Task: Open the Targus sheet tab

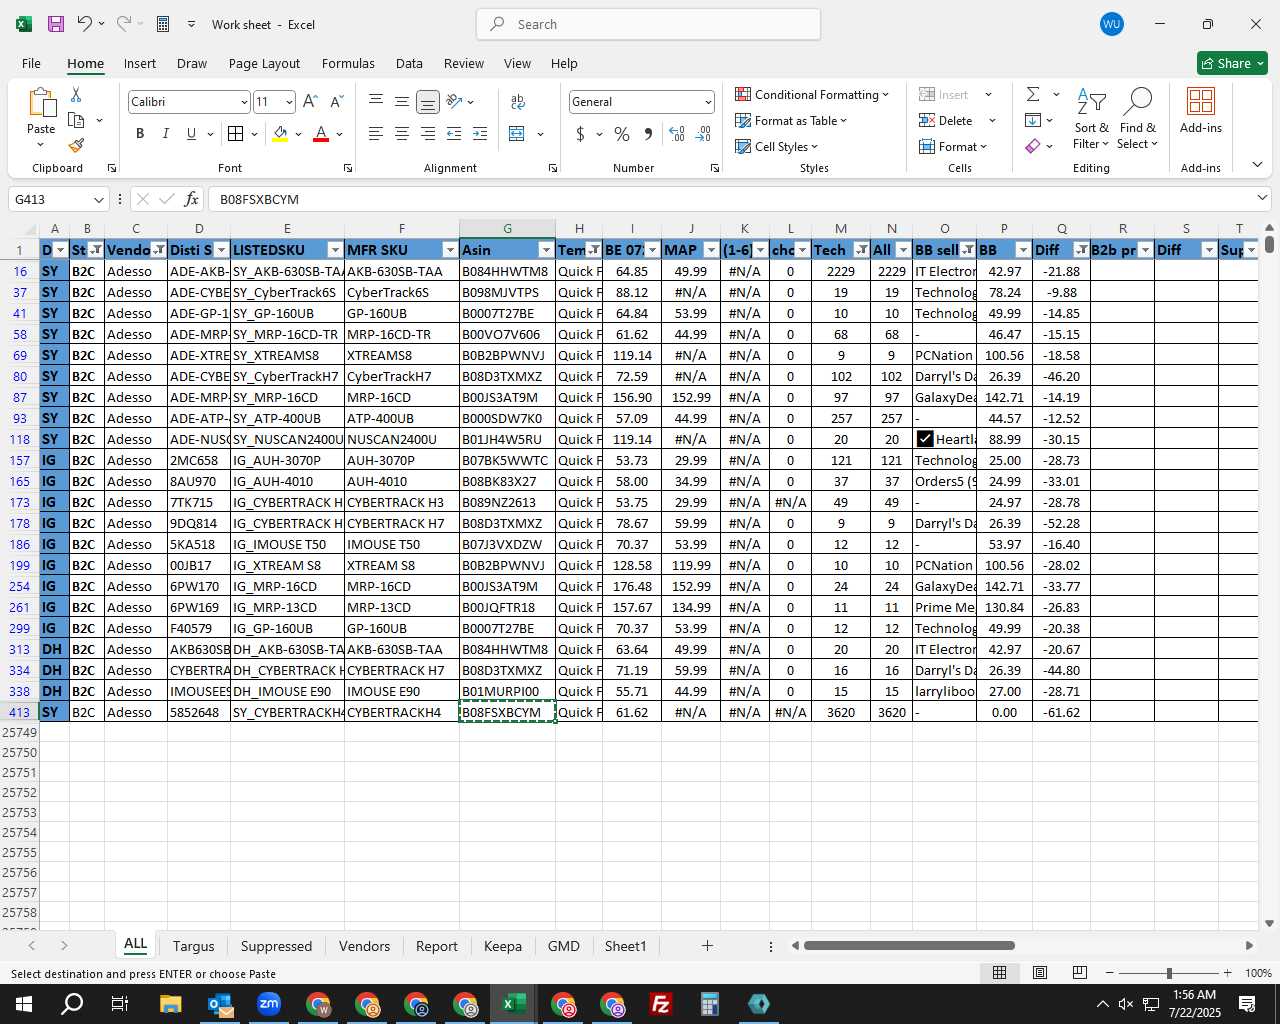Action: tap(193, 946)
